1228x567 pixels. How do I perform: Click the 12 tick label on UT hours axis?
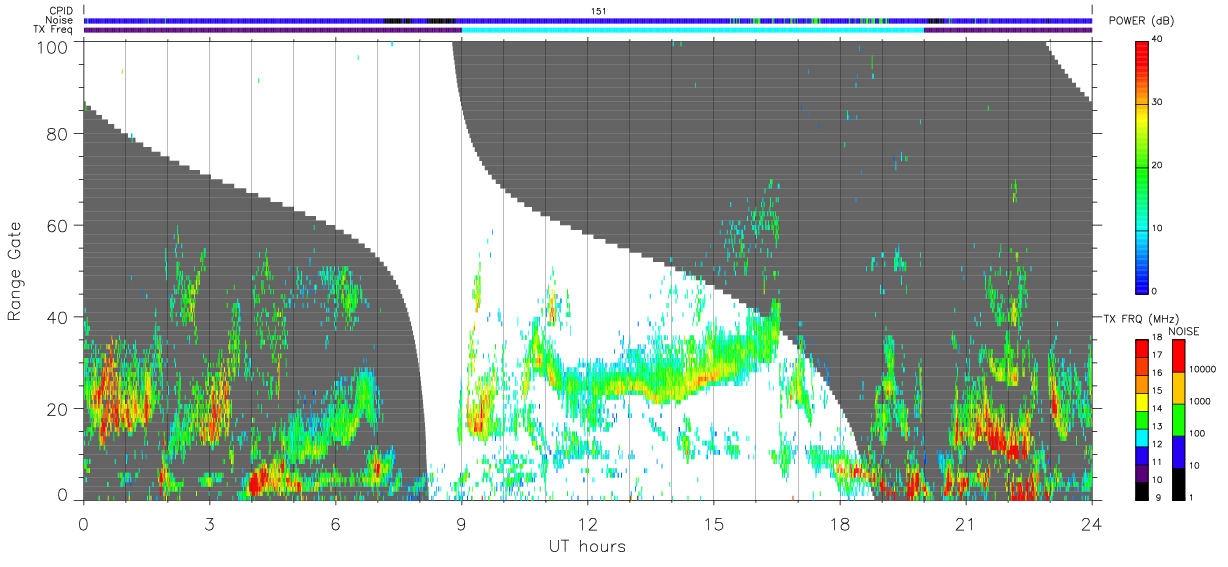(x=587, y=524)
